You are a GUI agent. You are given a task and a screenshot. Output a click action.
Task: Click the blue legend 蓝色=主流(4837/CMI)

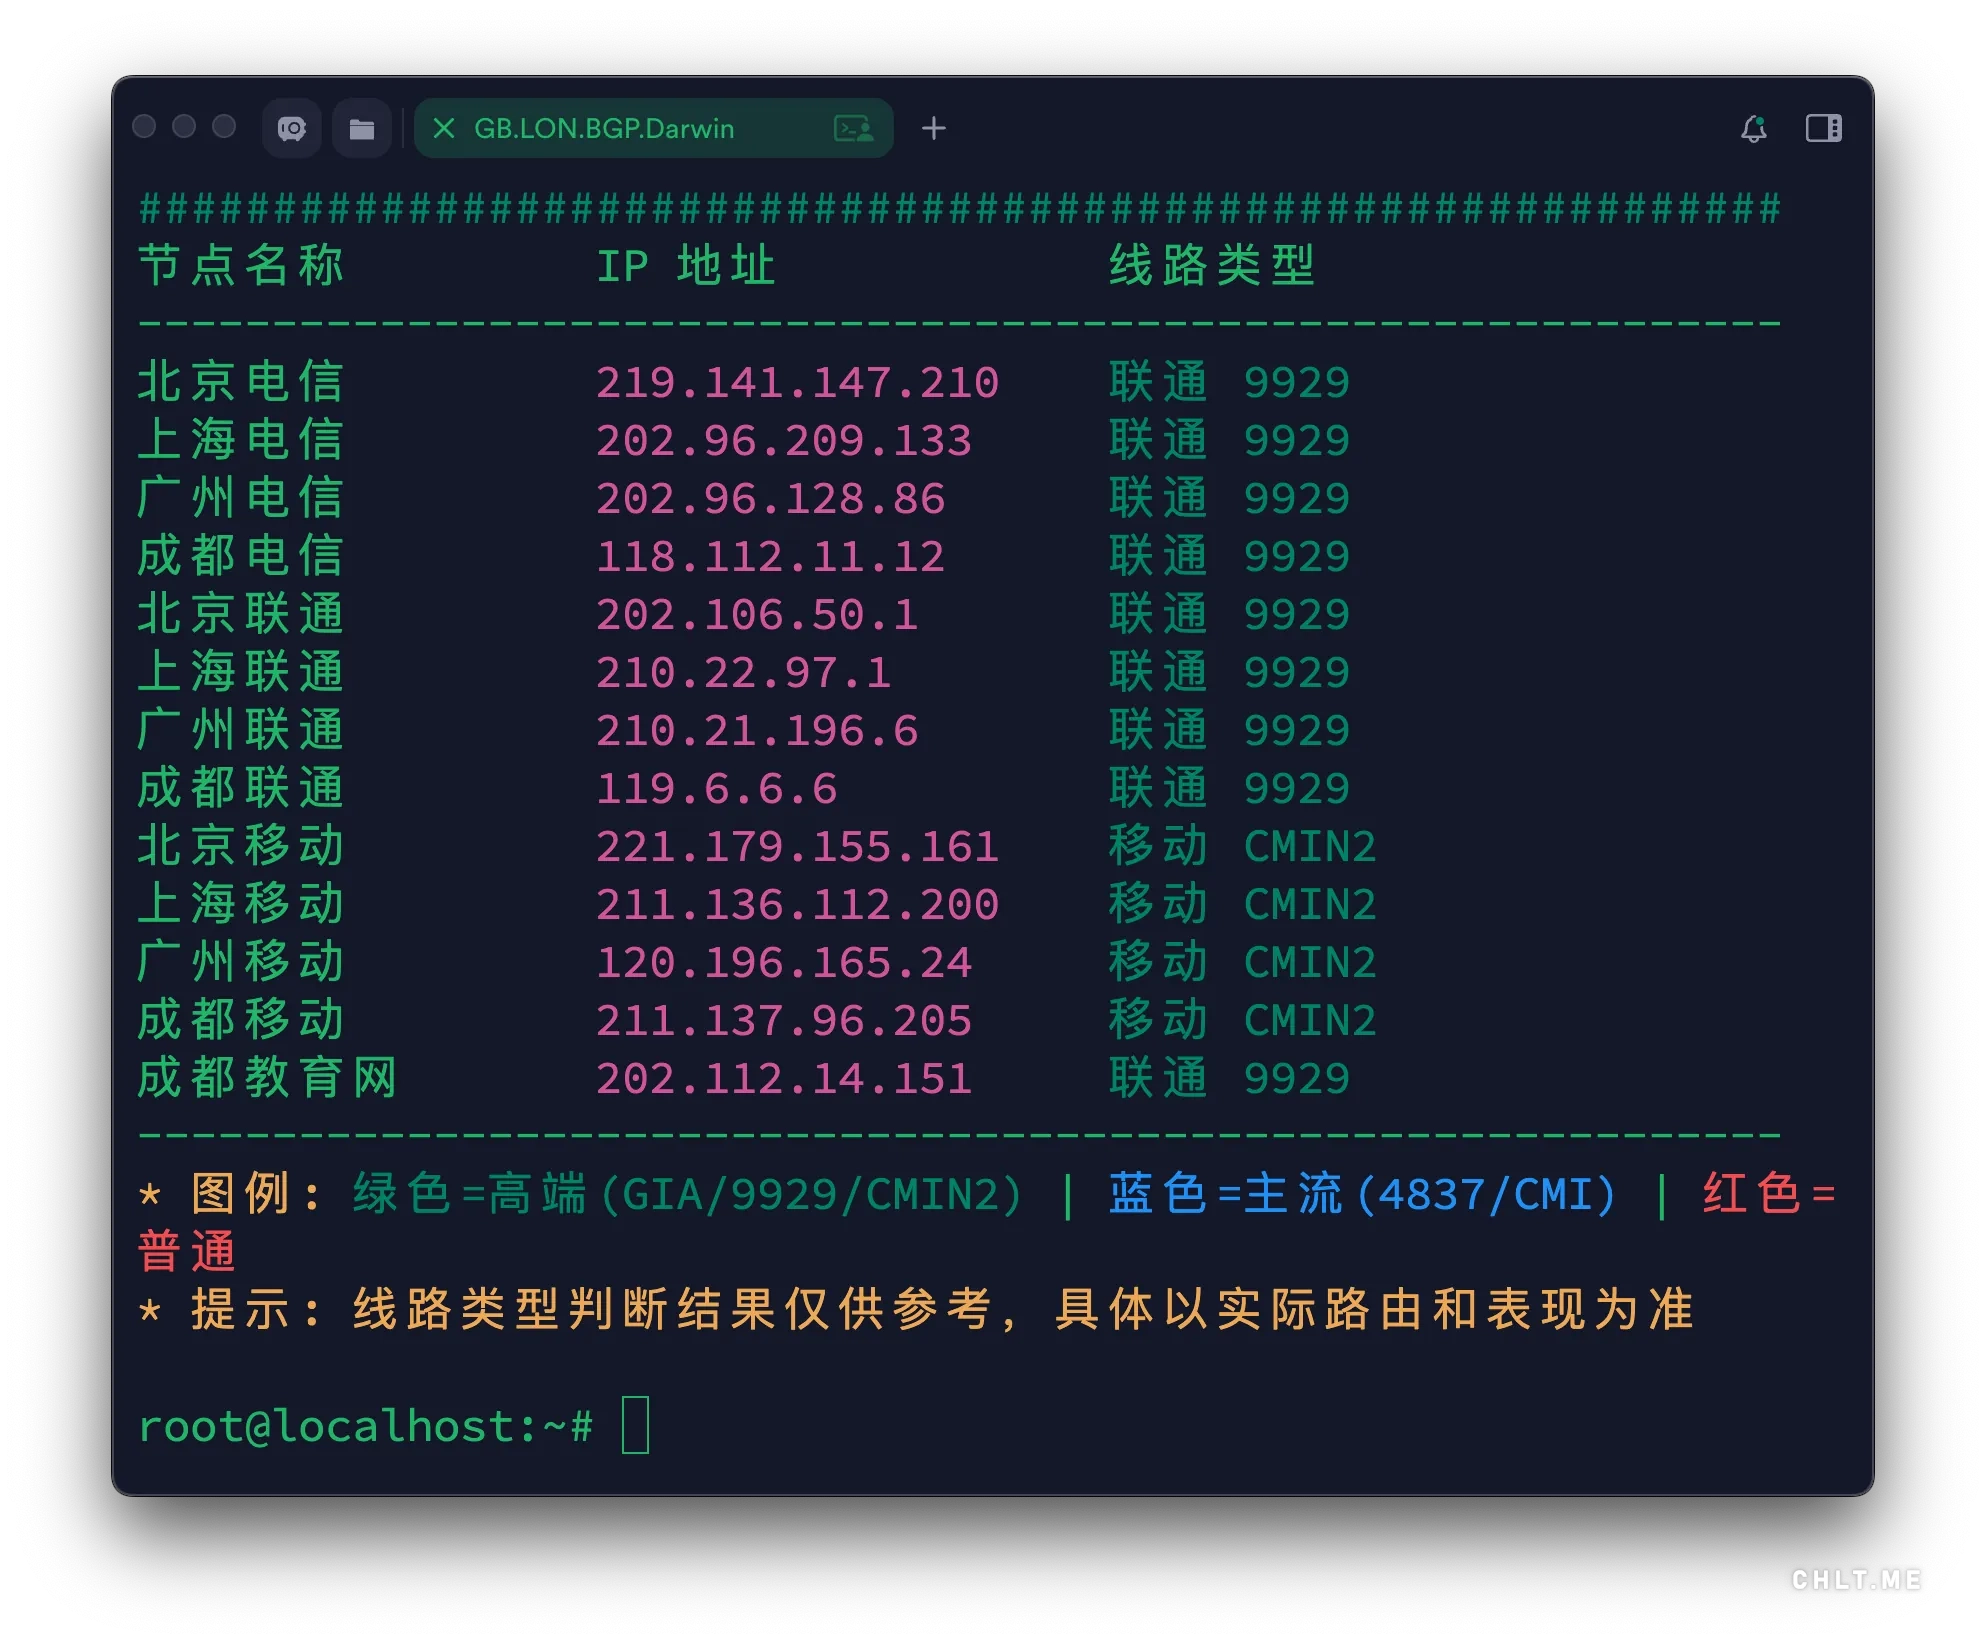(x=1362, y=1194)
